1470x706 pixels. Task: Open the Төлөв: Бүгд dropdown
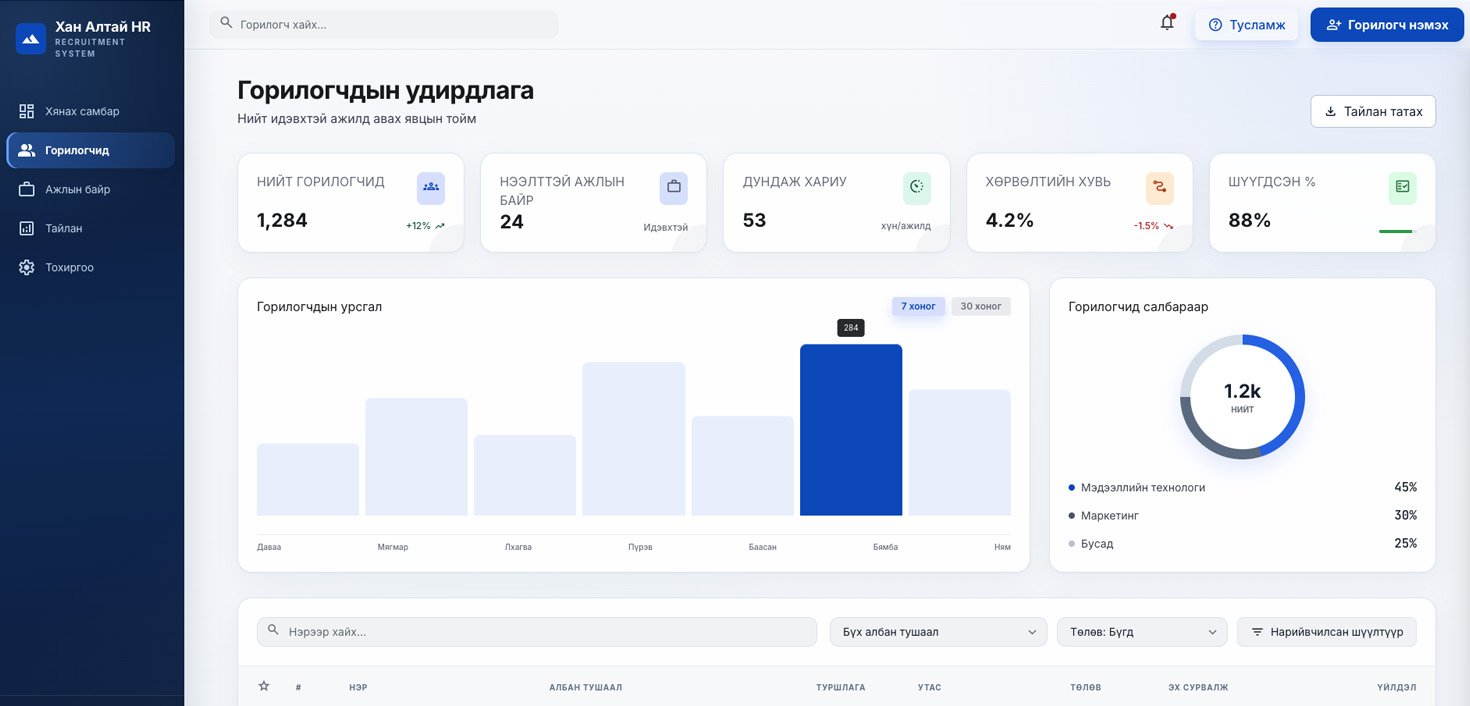pos(1142,632)
